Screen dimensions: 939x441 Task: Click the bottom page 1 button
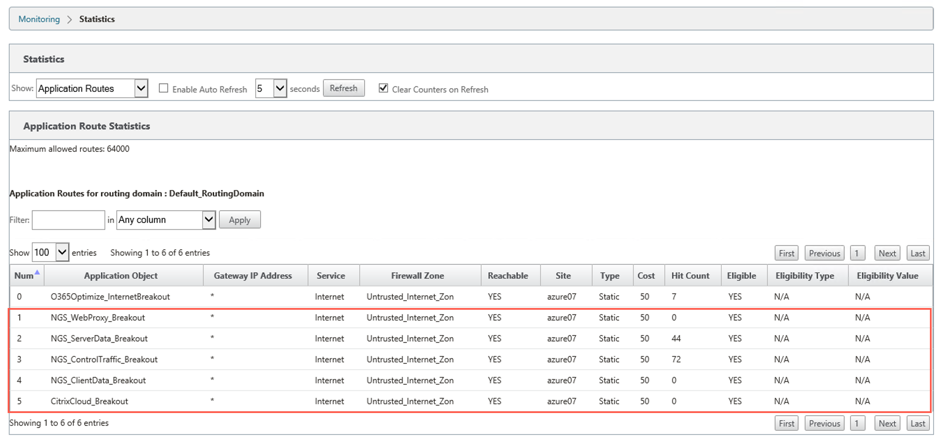coord(857,423)
